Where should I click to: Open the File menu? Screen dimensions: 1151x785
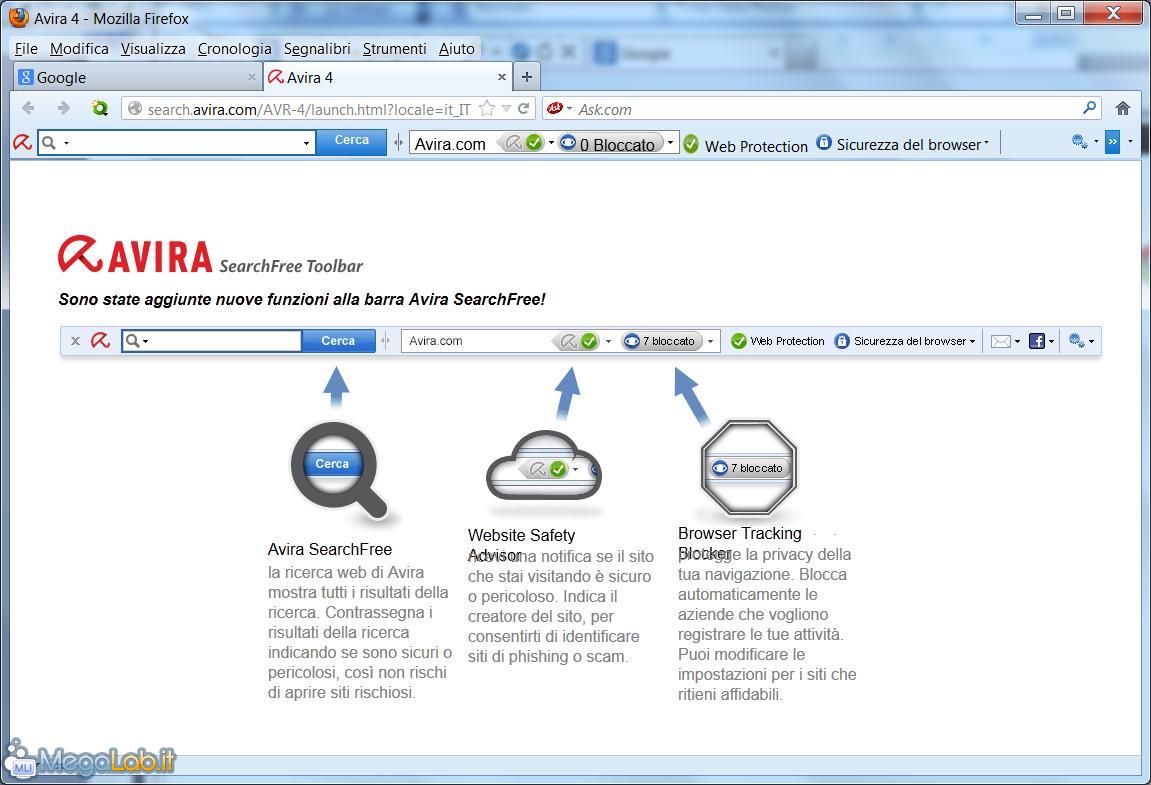26,48
